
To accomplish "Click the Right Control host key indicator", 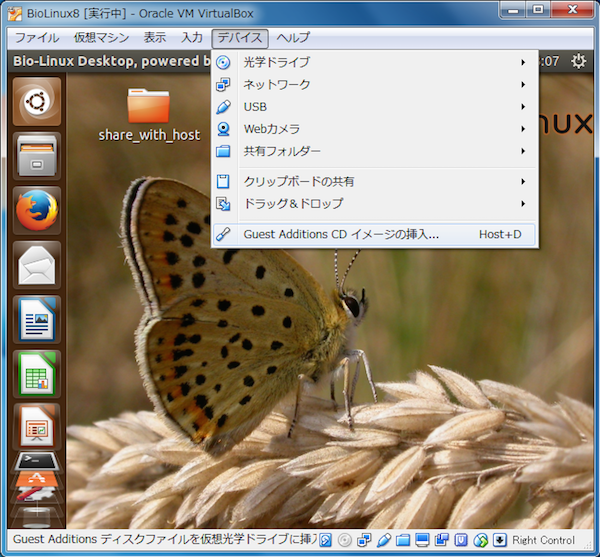I will (543, 541).
